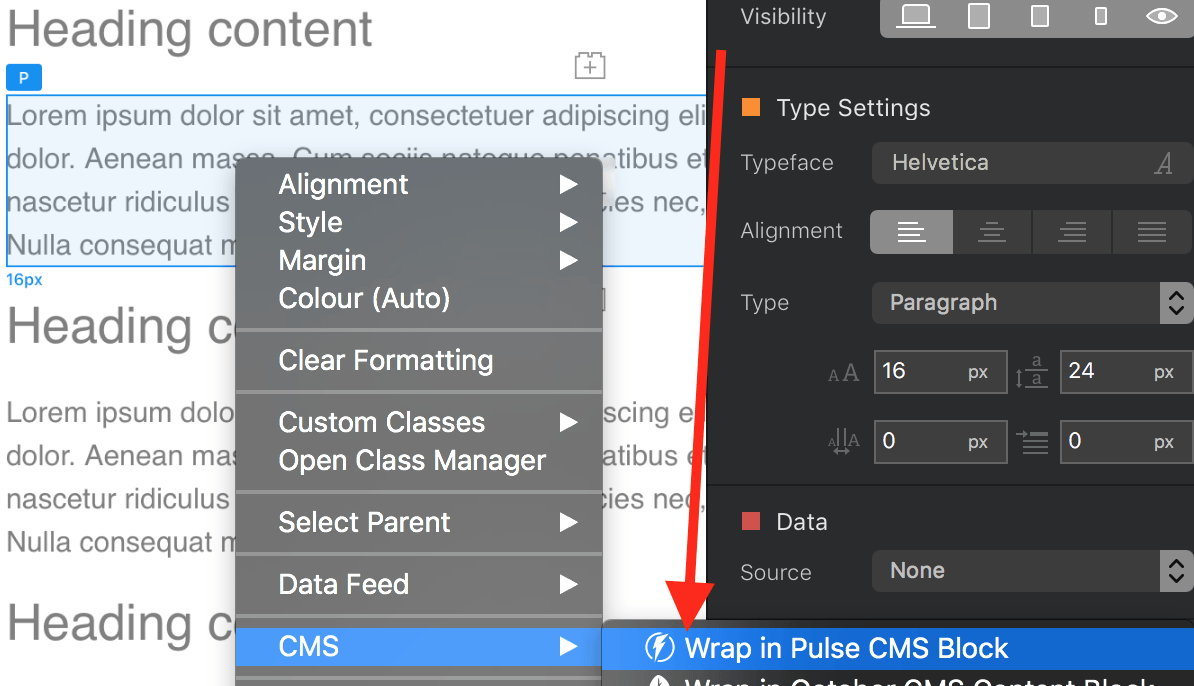Click the orange Type Settings swatch
This screenshot has width=1194, height=686.
(751, 108)
